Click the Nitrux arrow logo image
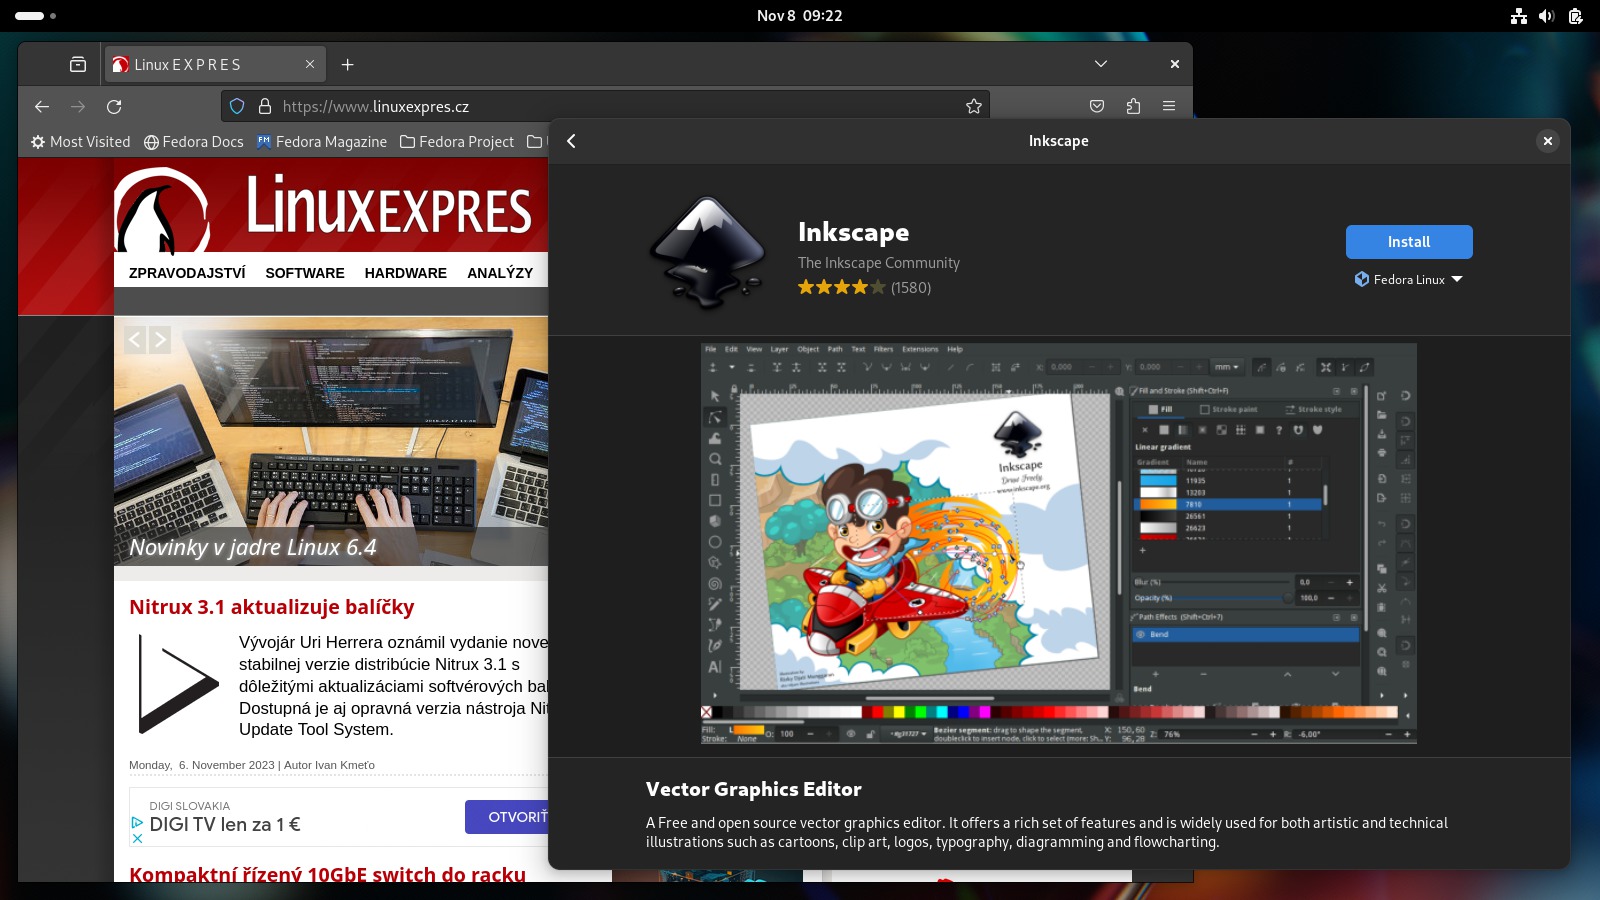1600x900 pixels. click(x=178, y=684)
